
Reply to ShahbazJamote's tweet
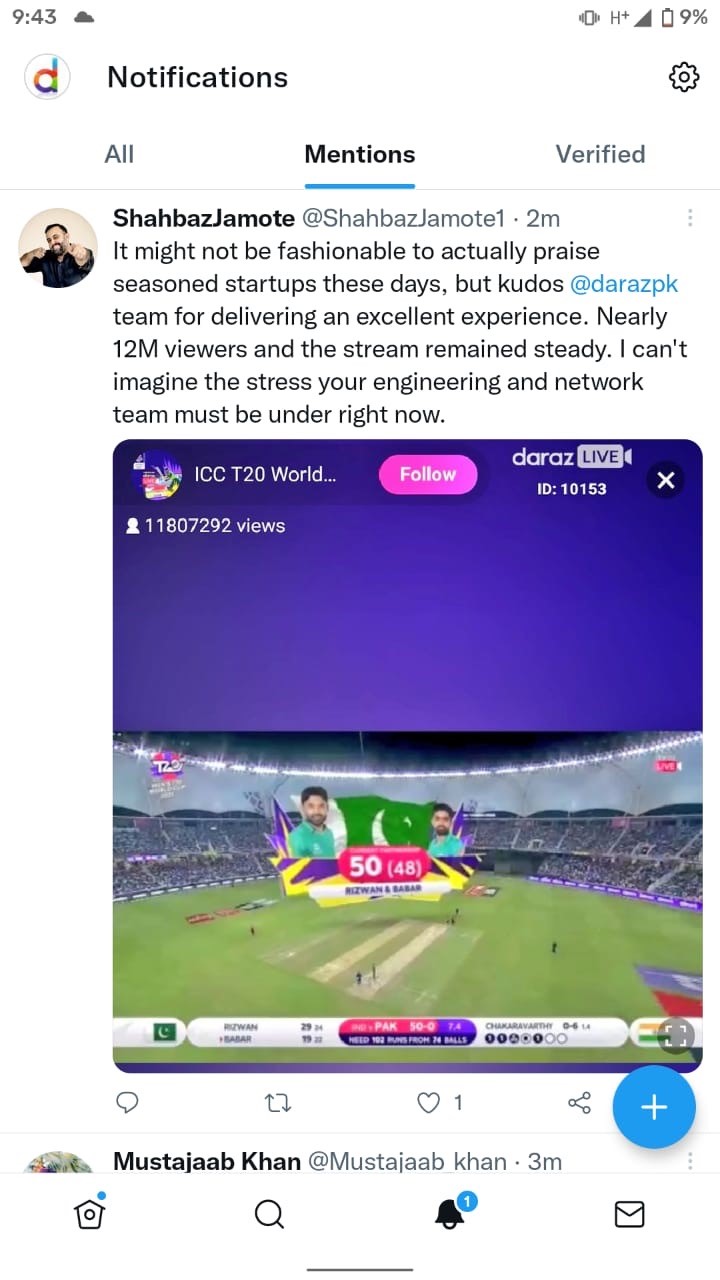pyautogui.click(x=127, y=1103)
